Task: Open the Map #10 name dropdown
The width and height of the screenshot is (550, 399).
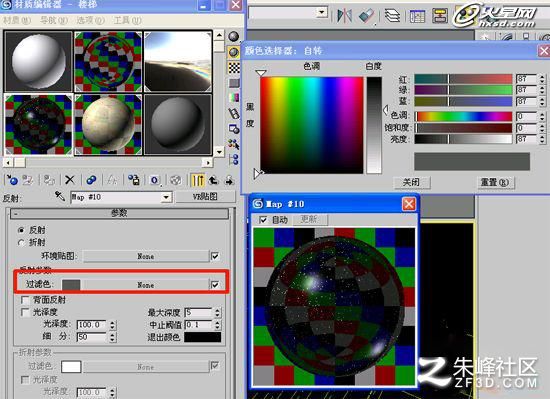Action: (x=167, y=197)
